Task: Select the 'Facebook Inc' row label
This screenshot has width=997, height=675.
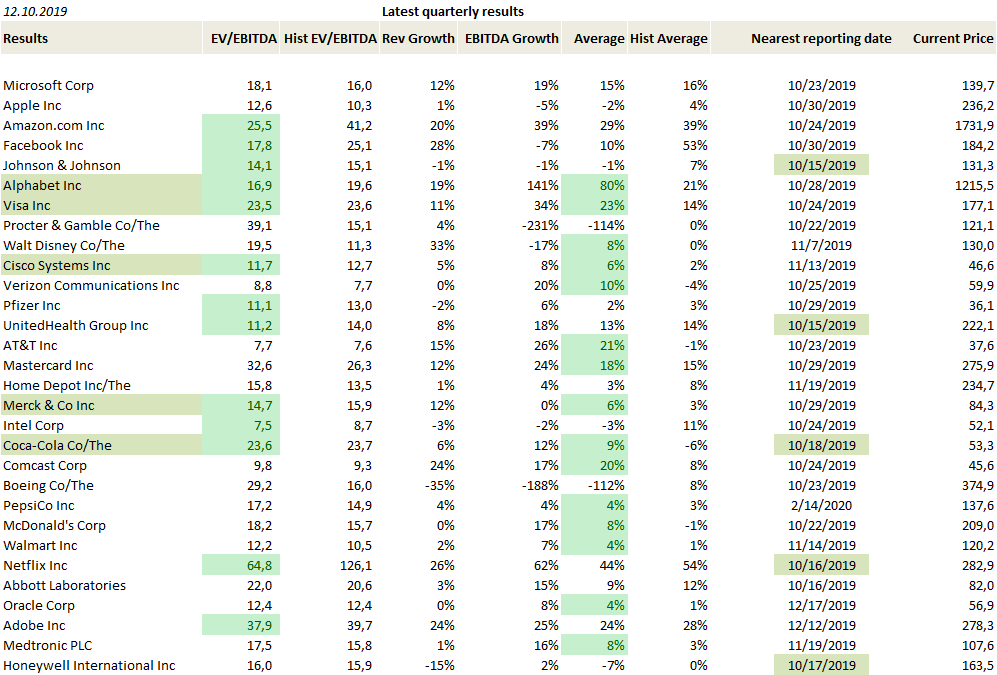Action: pos(43,146)
